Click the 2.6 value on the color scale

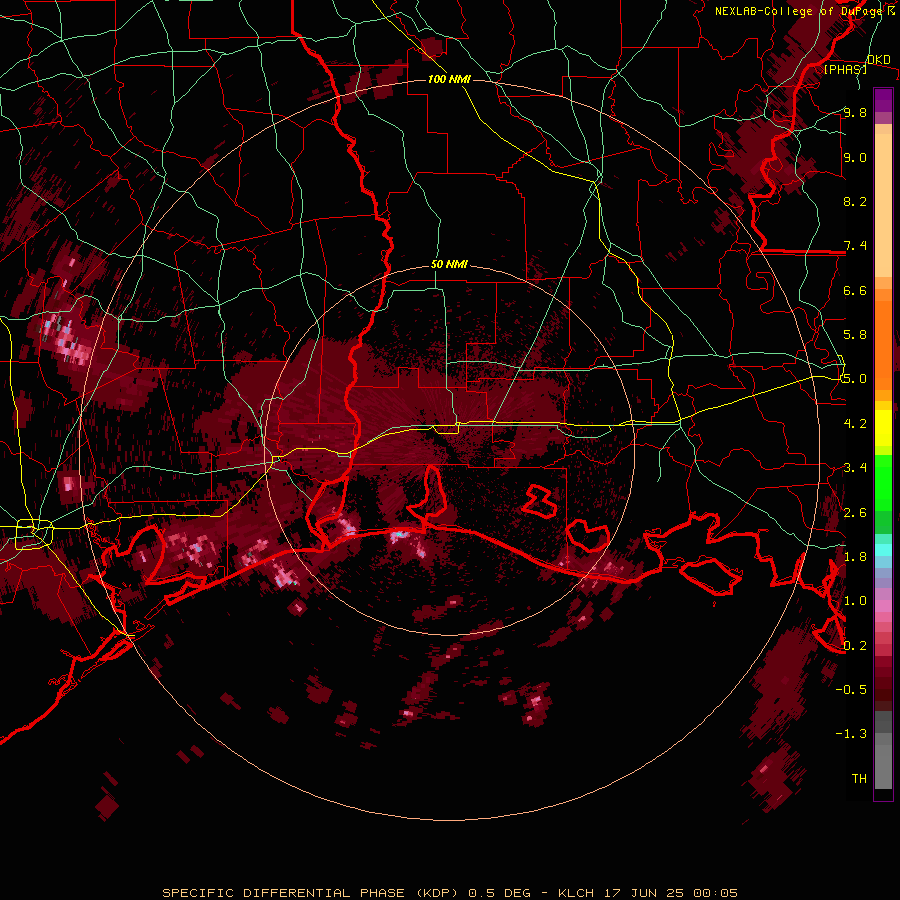tap(855, 513)
